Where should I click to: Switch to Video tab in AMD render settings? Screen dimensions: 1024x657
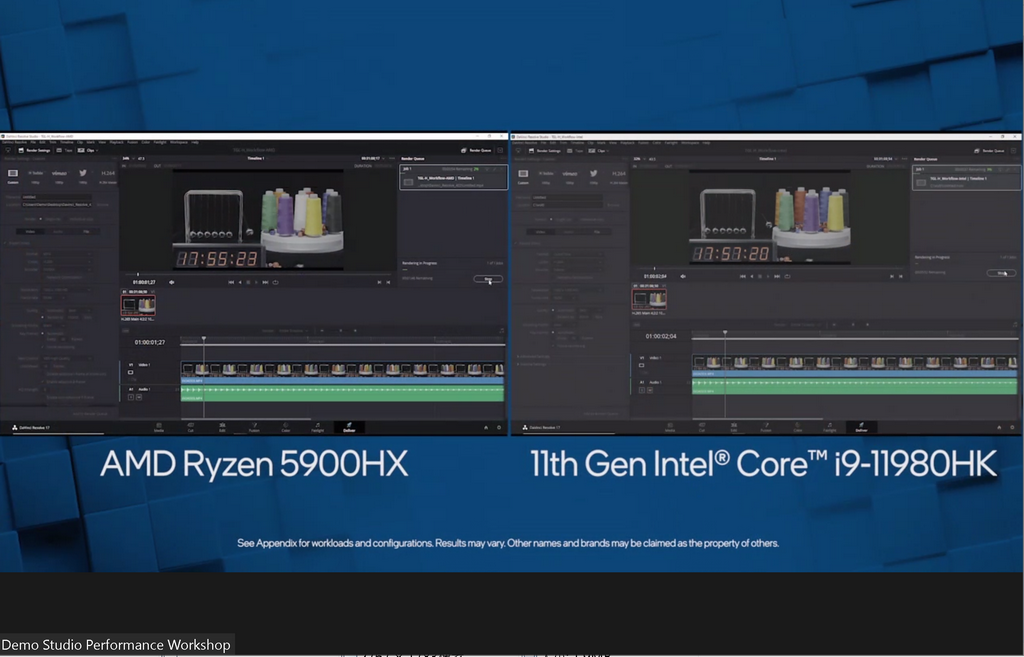click(x=30, y=232)
